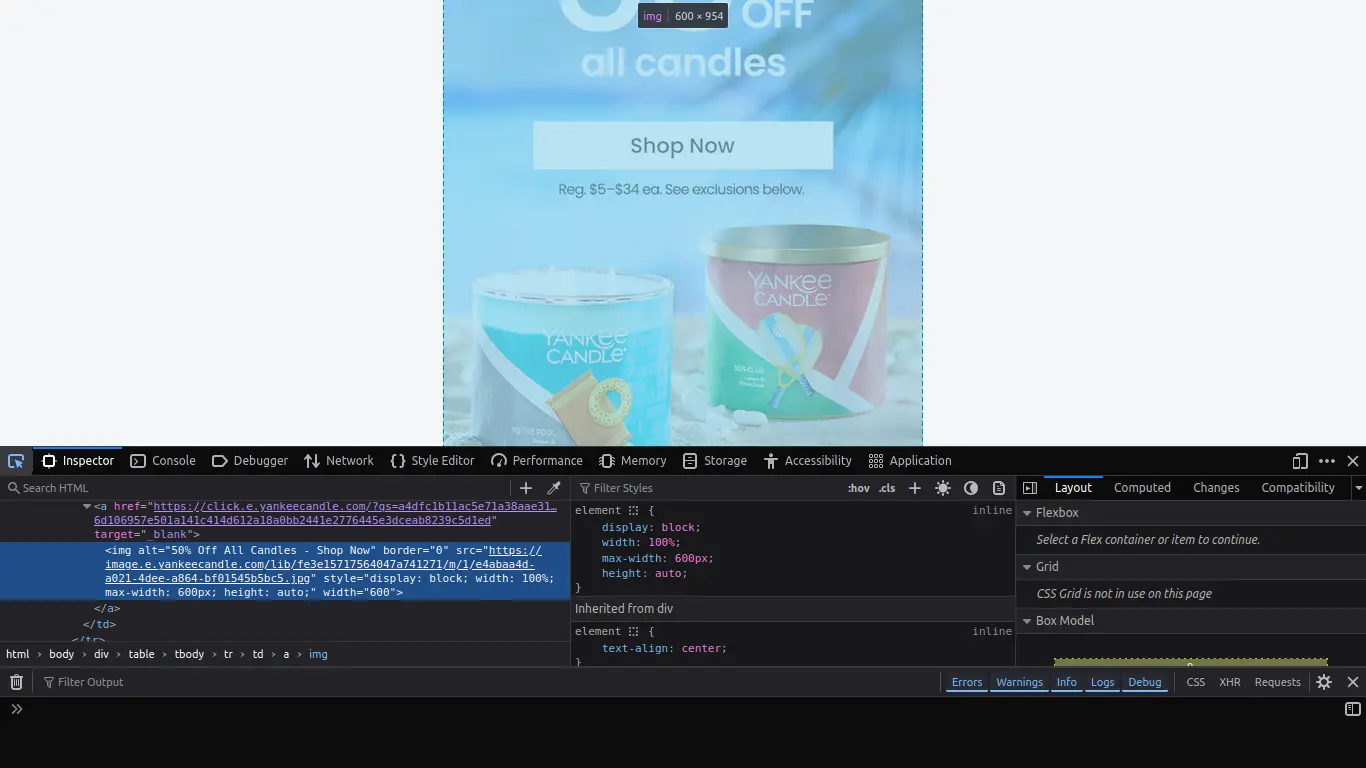Open the Changes sidebar tab
The width and height of the screenshot is (1366, 768).
[x=1216, y=488]
